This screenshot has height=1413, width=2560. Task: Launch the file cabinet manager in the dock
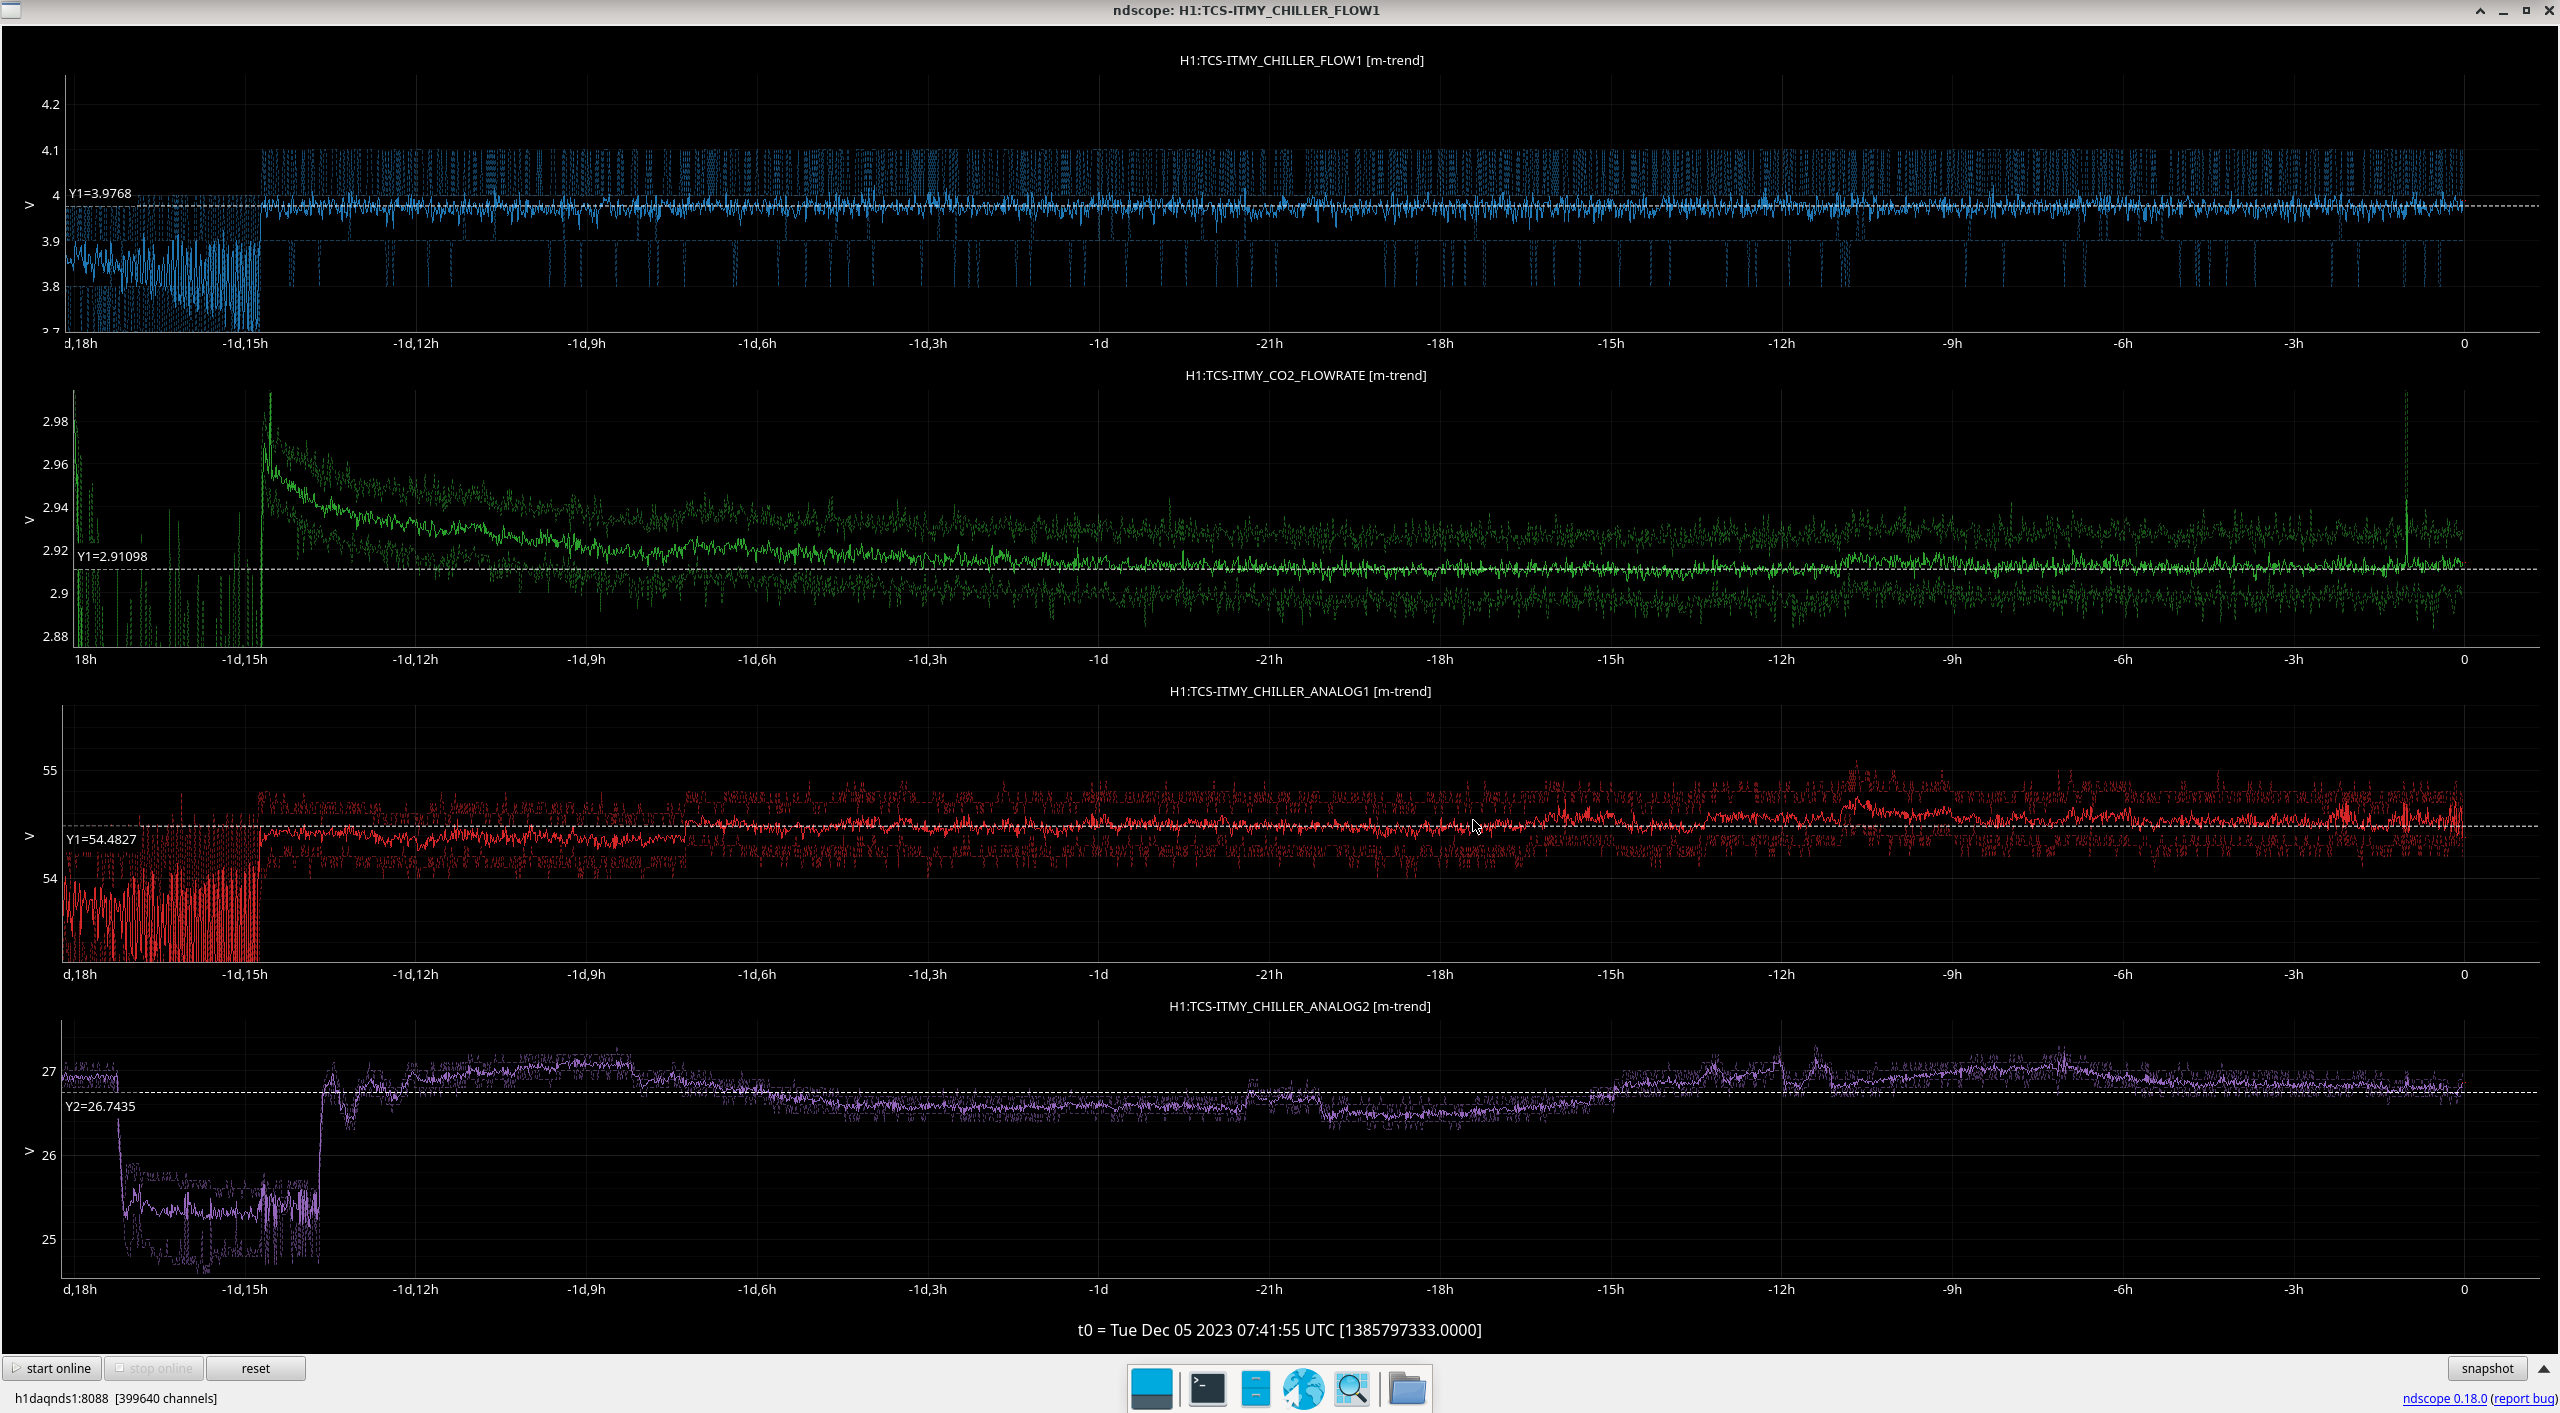tap(1255, 1388)
